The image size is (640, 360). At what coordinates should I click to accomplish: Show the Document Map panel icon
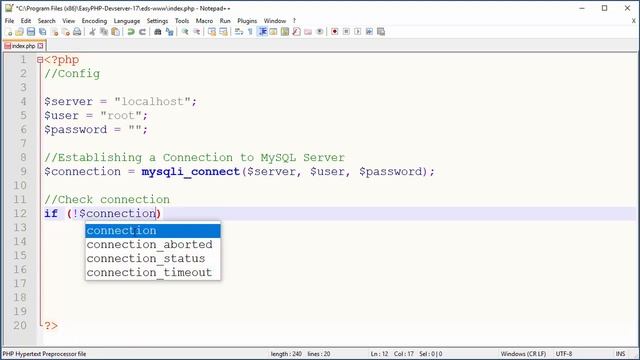285,32
